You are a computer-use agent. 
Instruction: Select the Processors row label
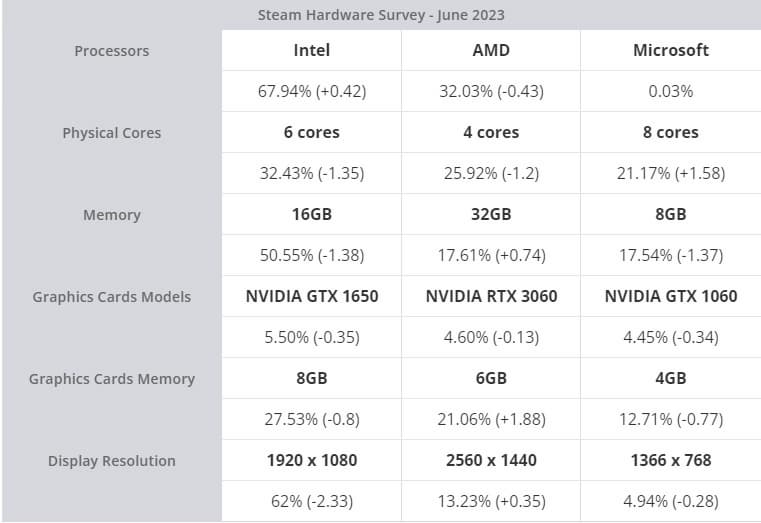(x=112, y=51)
